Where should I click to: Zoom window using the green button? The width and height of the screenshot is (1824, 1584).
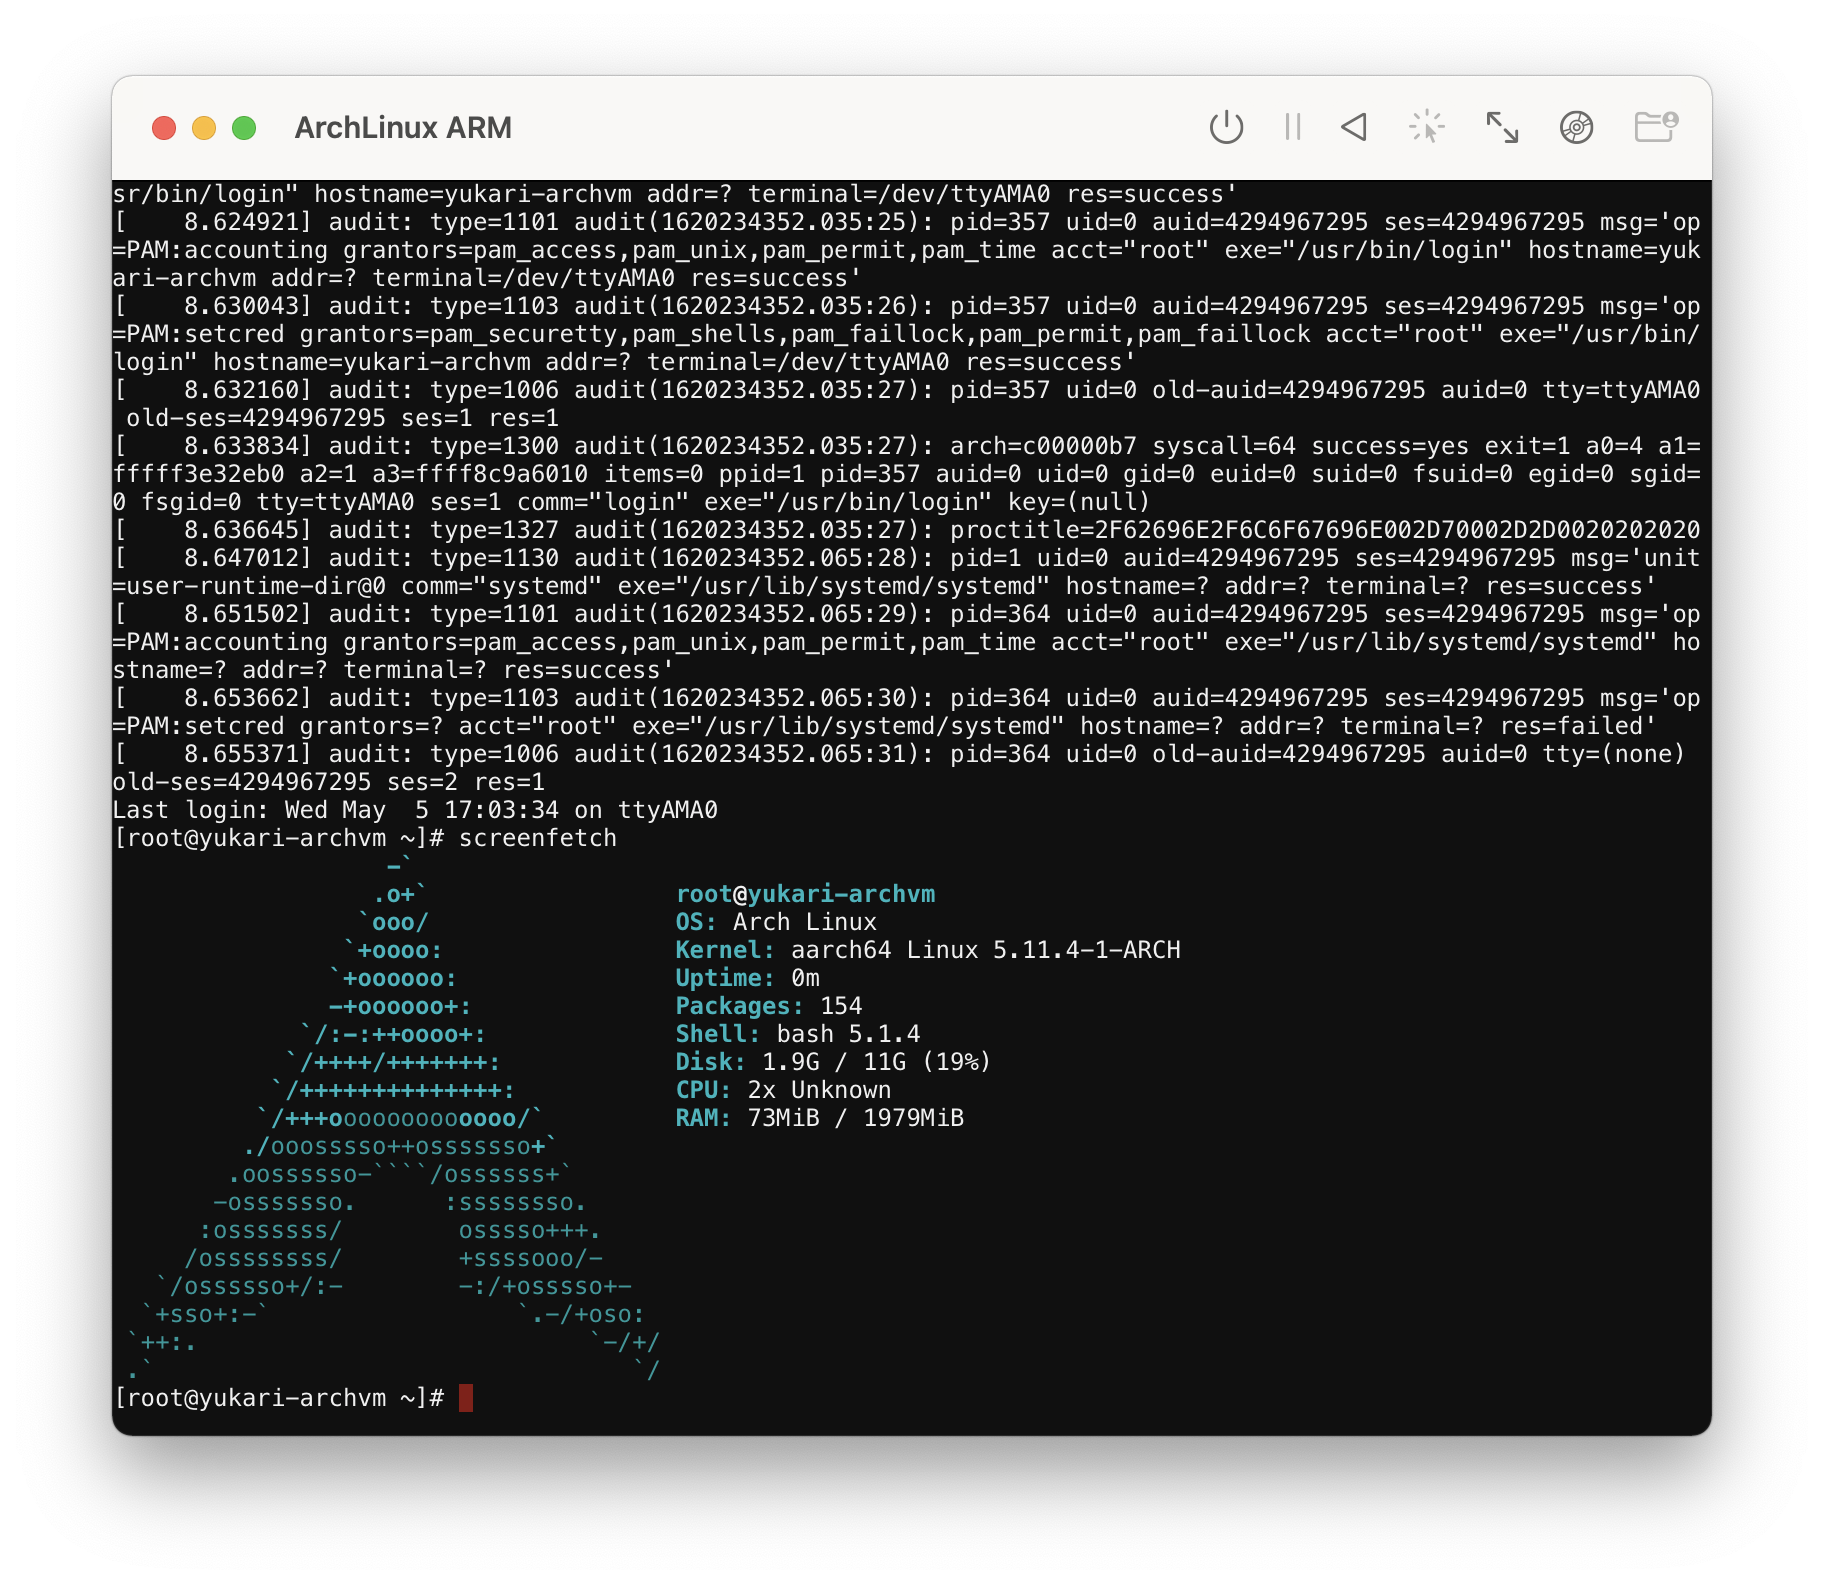pos(244,128)
